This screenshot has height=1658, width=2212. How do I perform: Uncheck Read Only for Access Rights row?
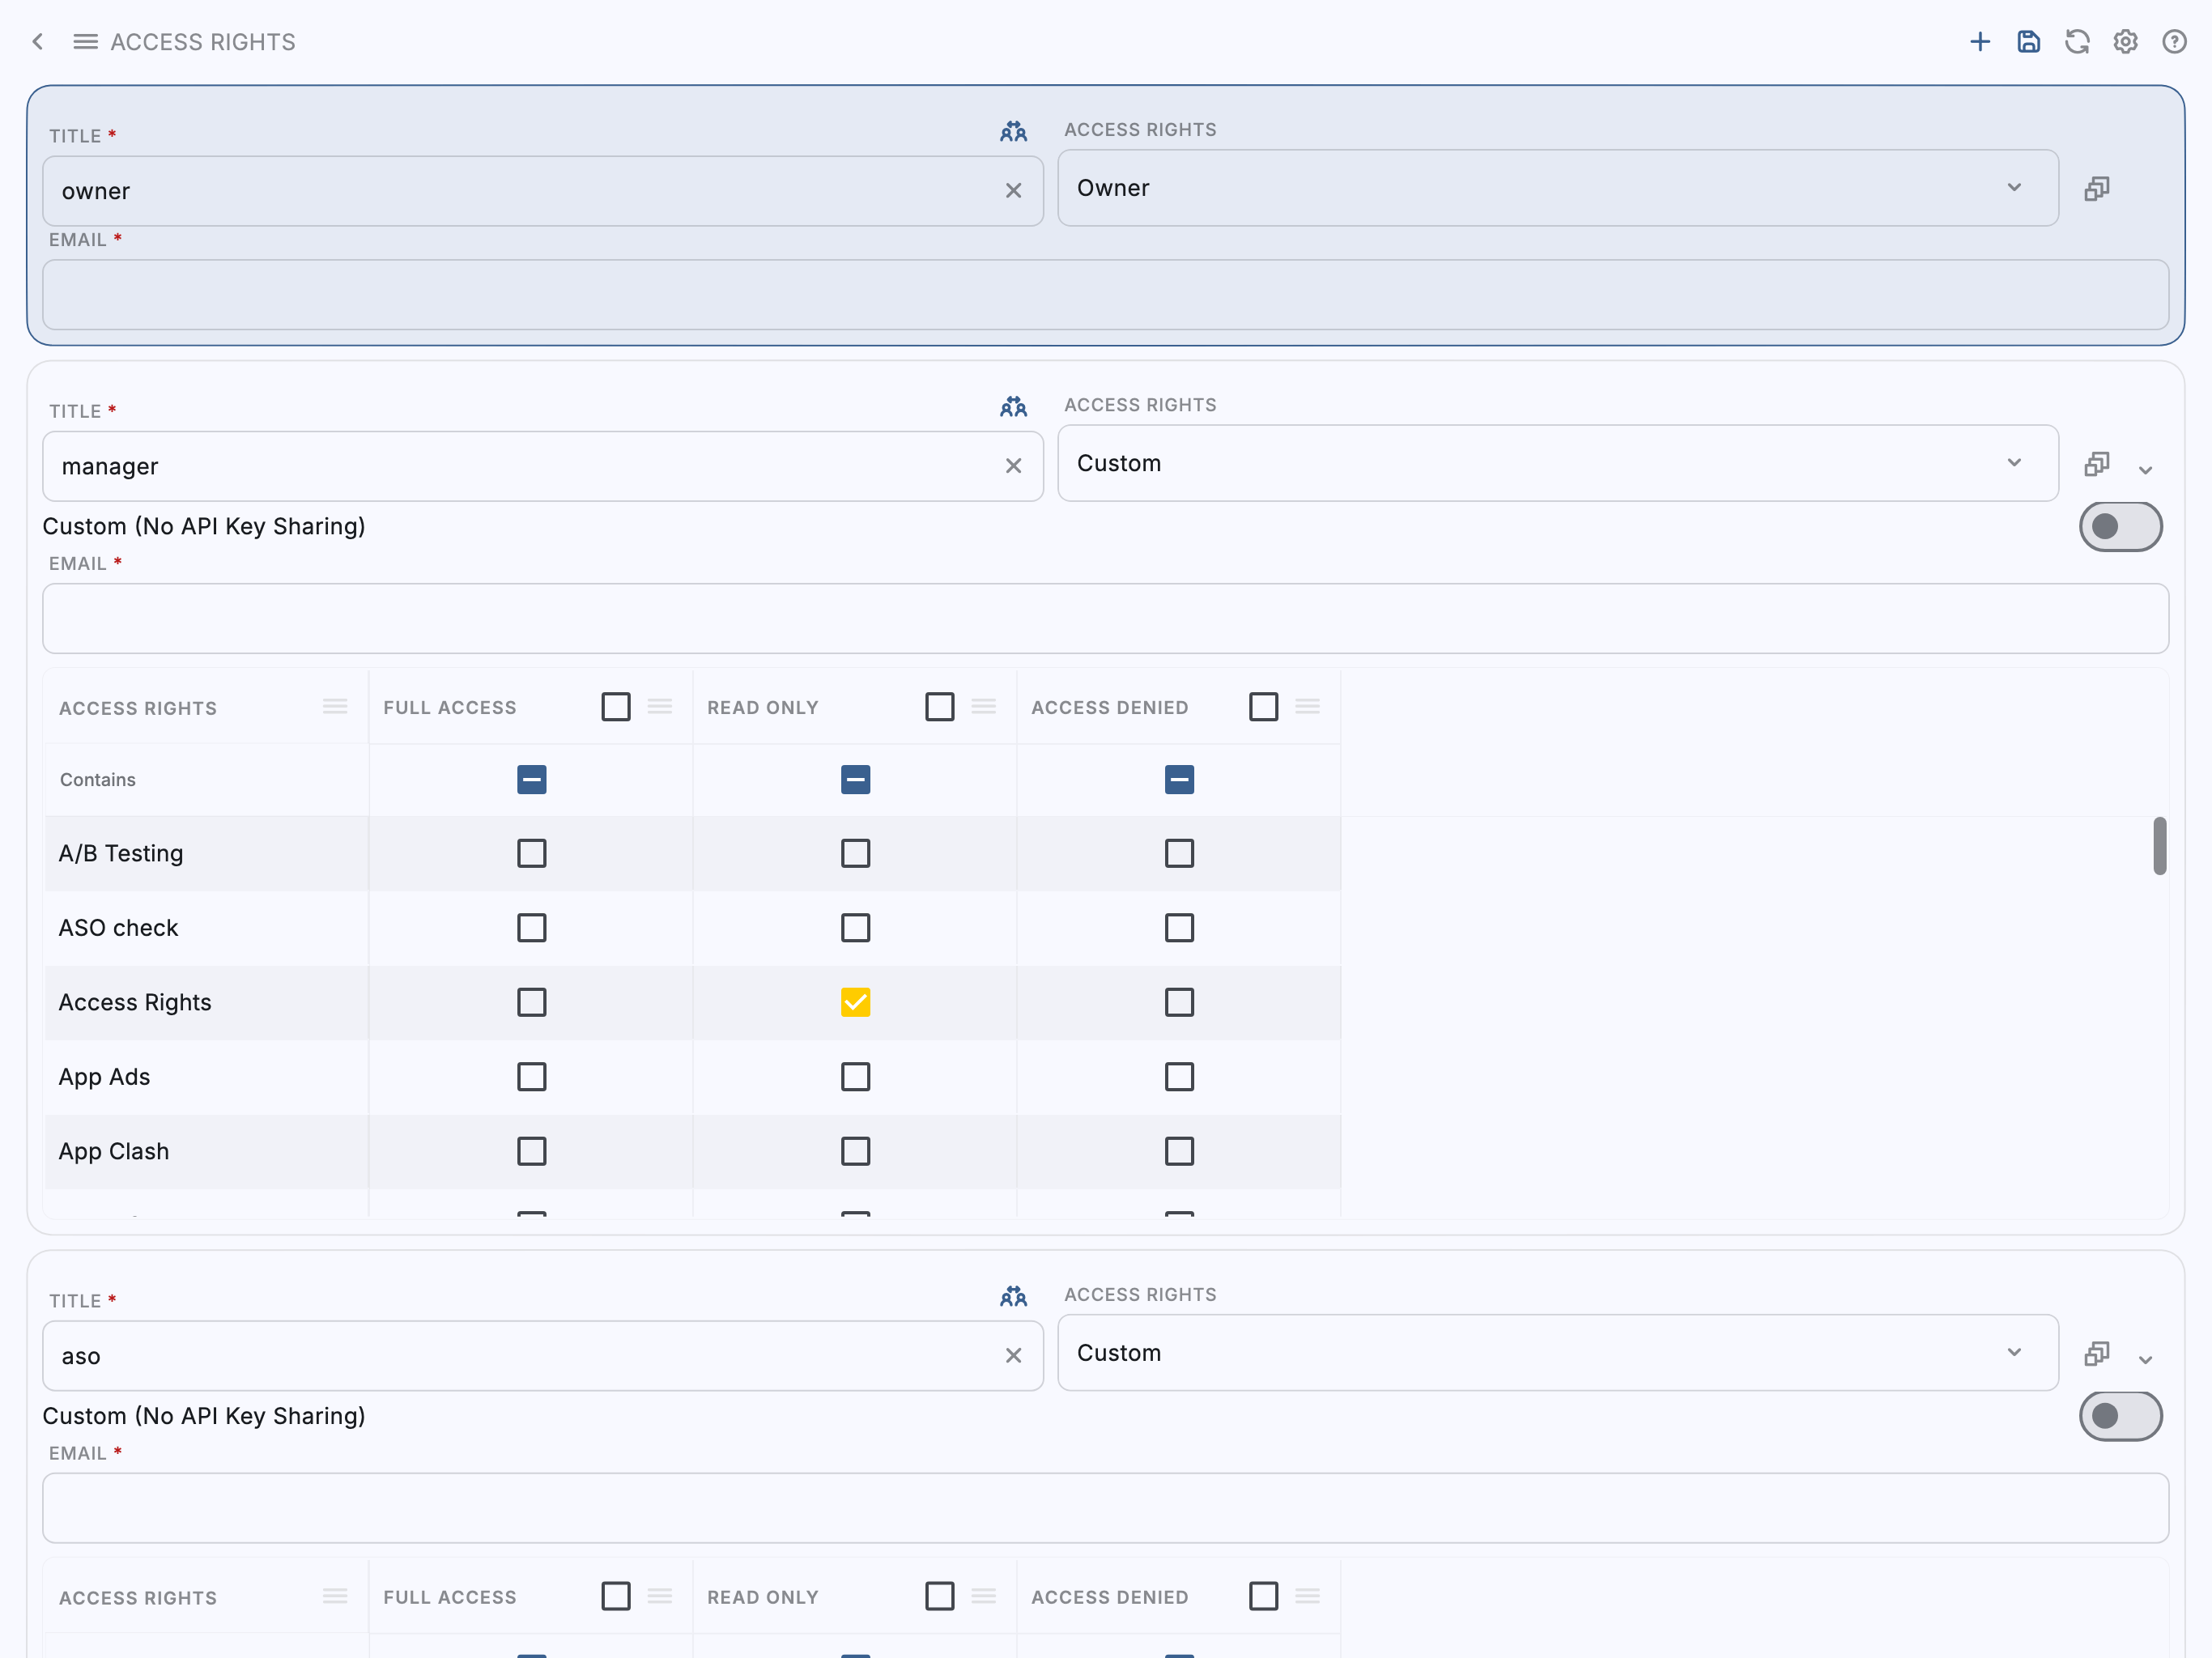[x=855, y=1002]
